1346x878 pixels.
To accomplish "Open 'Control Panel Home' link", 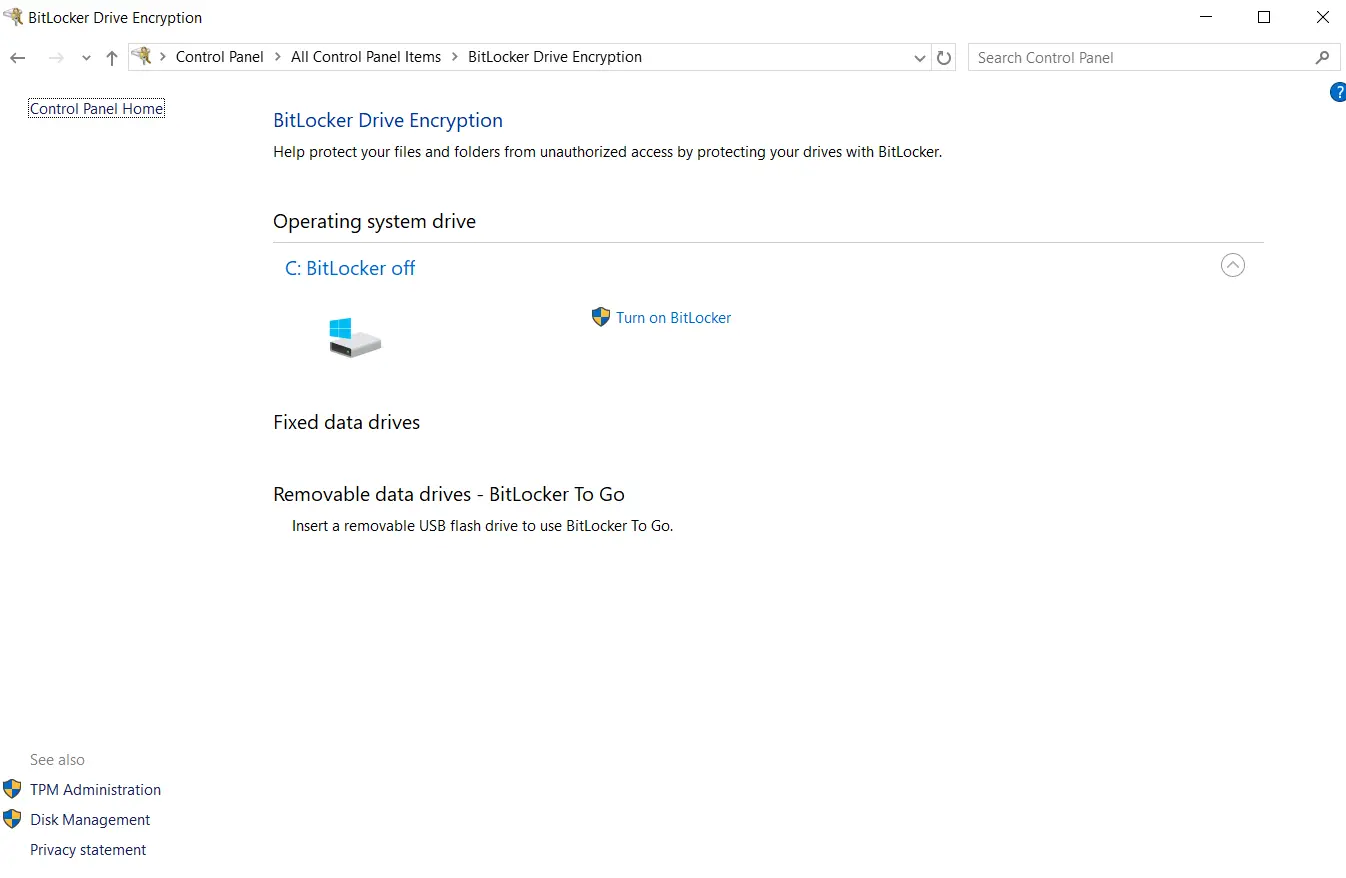I will pyautogui.click(x=96, y=109).
